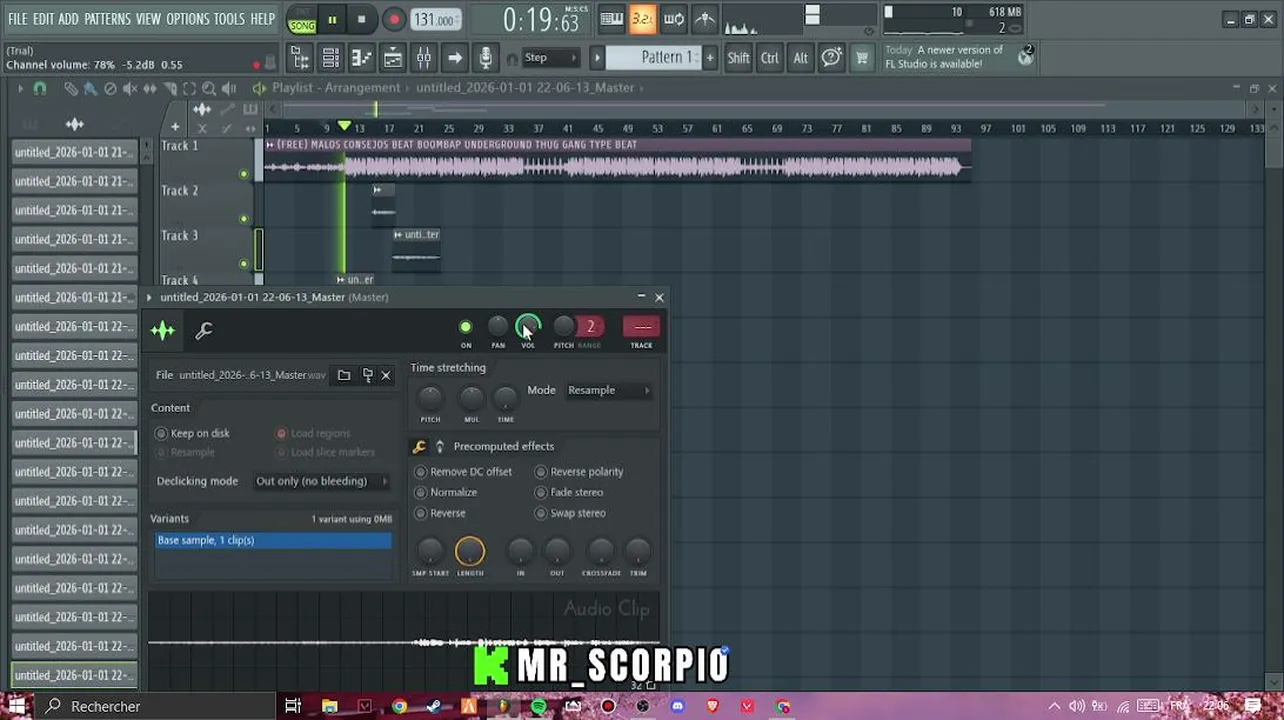Stop playback with the stop button
Screen dimensions: 1284x720
click(362, 19)
